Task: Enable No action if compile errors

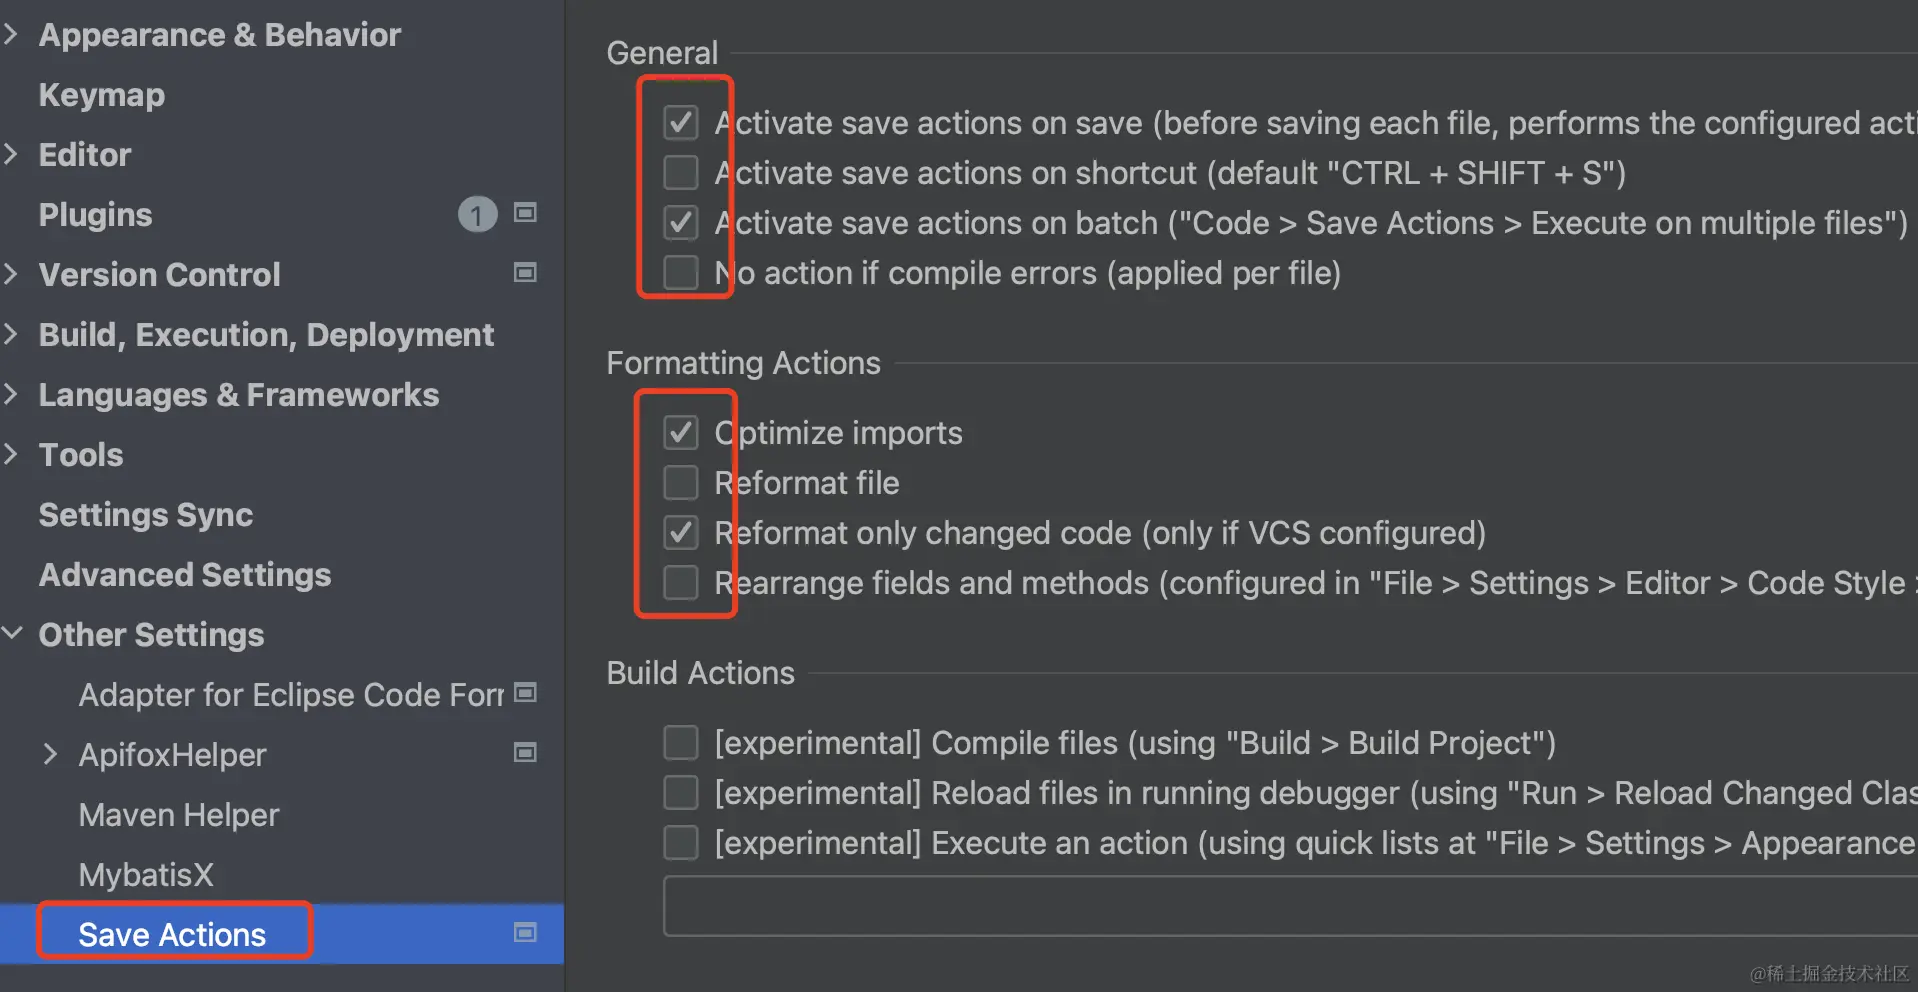Action: (x=681, y=273)
